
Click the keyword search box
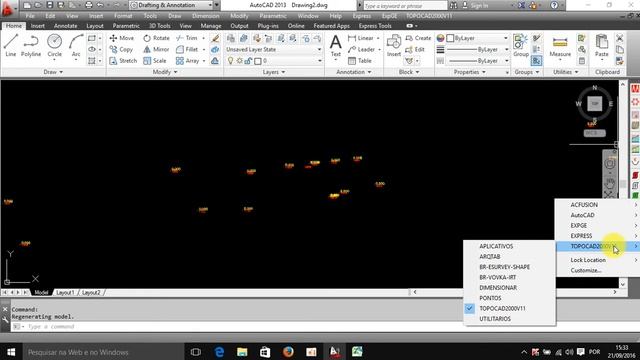(404, 6)
